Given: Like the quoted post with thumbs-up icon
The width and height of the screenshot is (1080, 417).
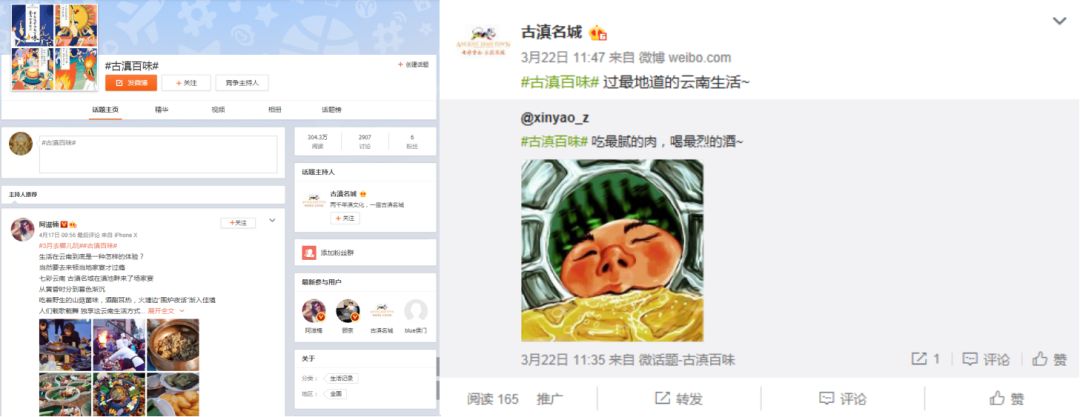Looking at the screenshot, I should [x=1040, y=358].
